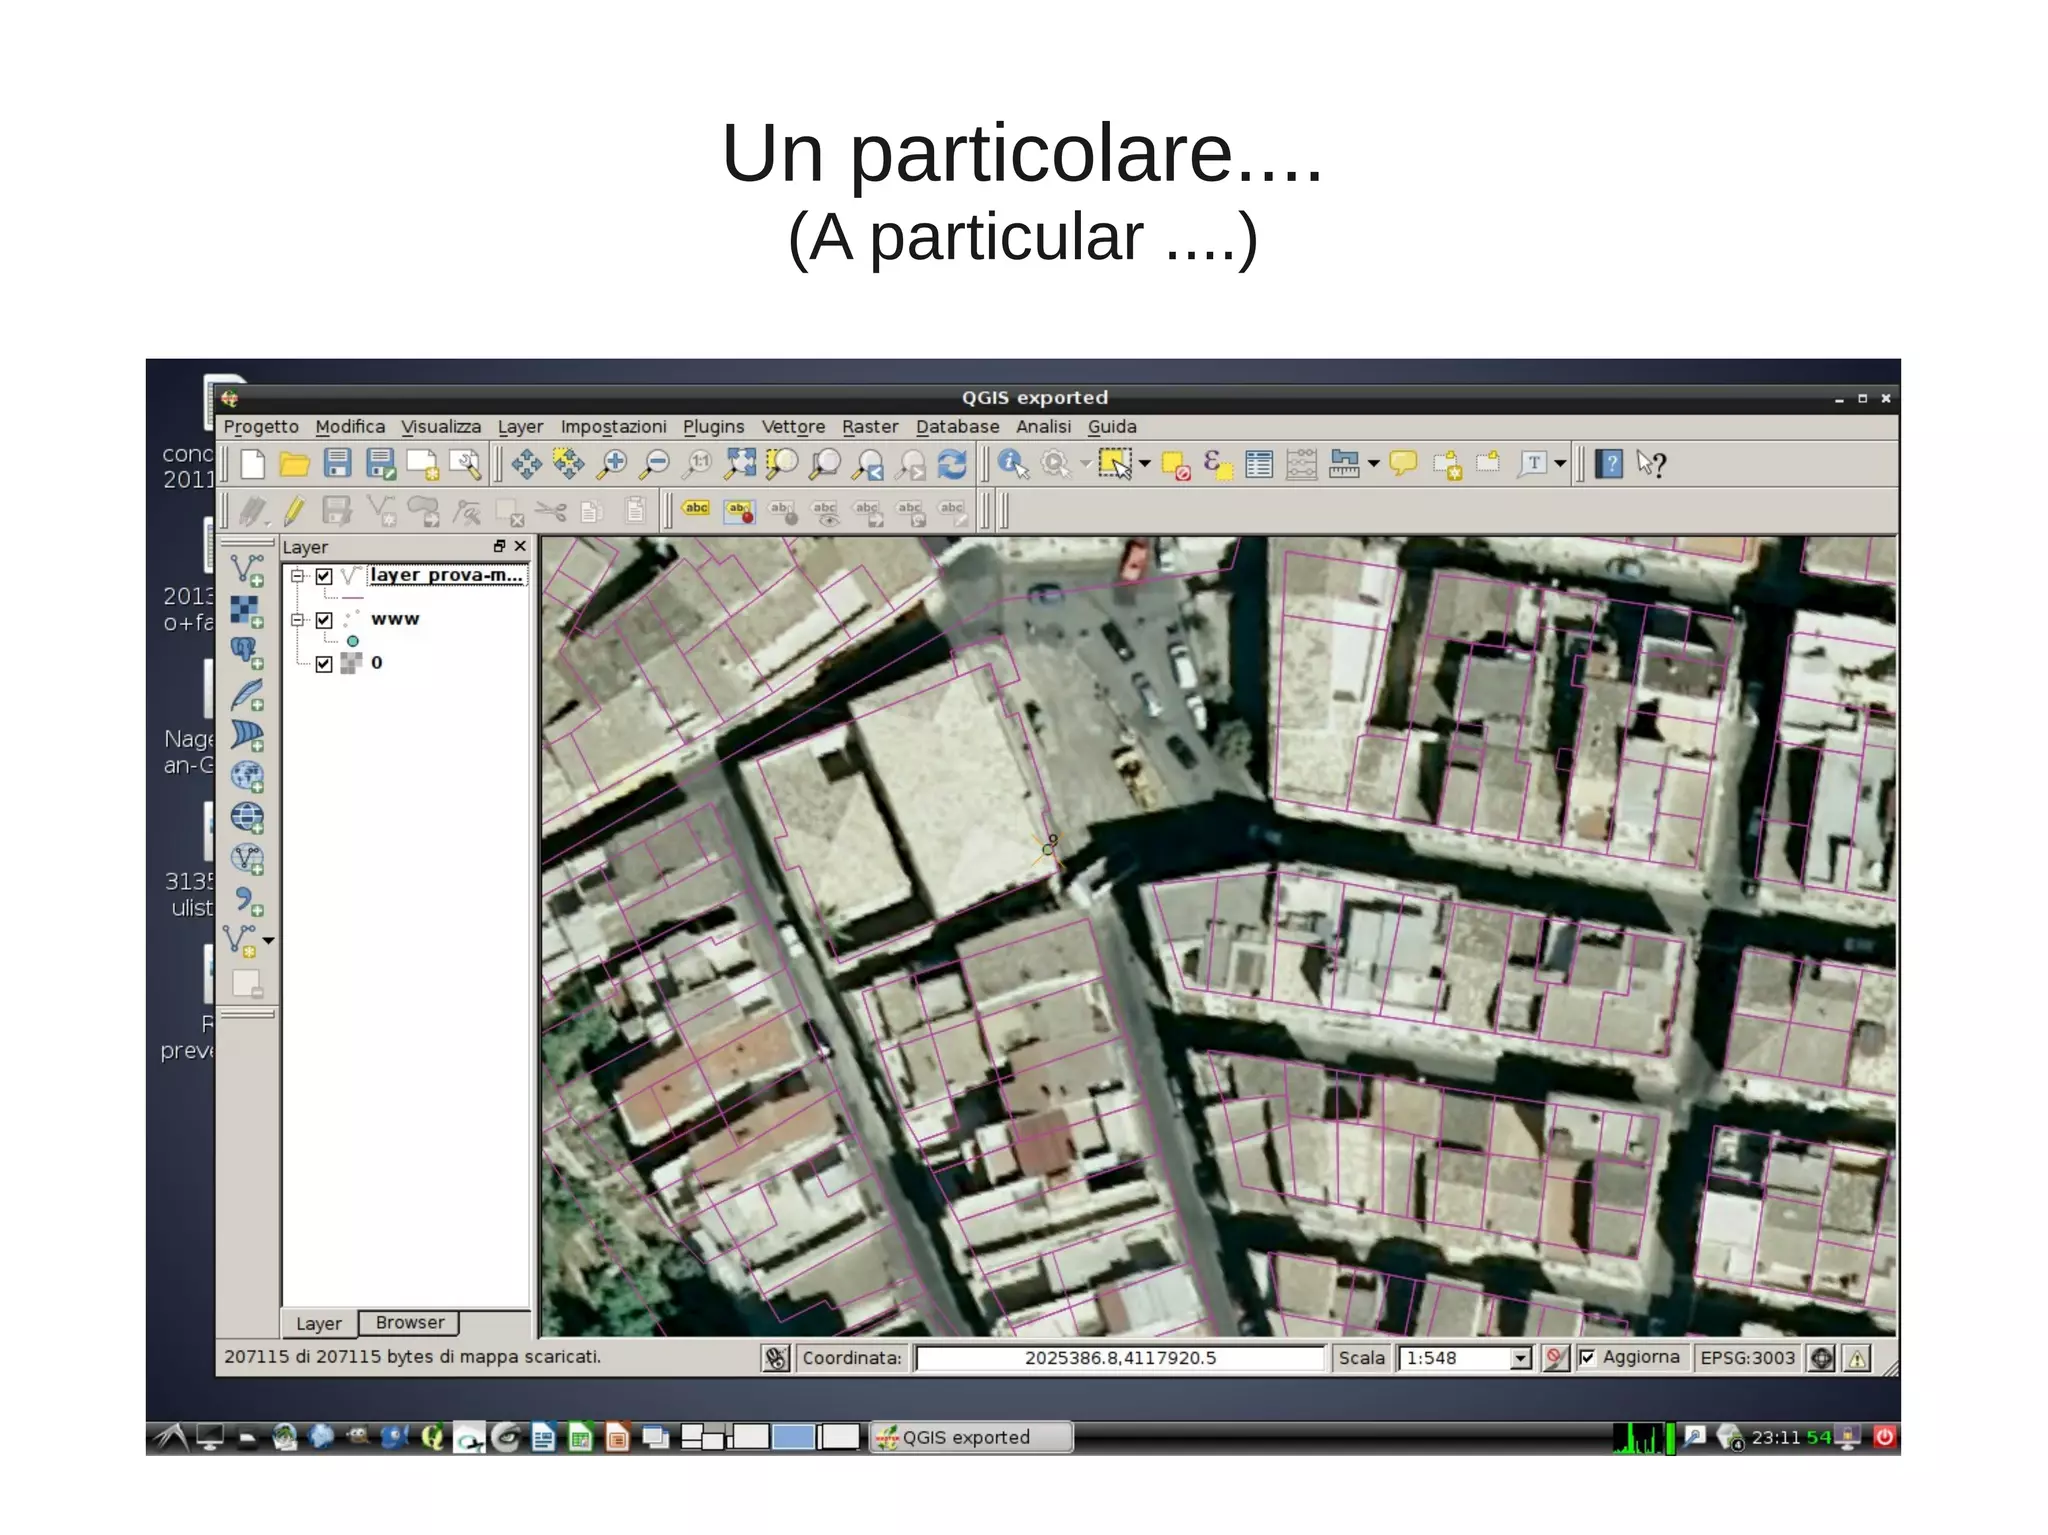
Task: Open the Visualizza menu
Action: click(441, 427)
